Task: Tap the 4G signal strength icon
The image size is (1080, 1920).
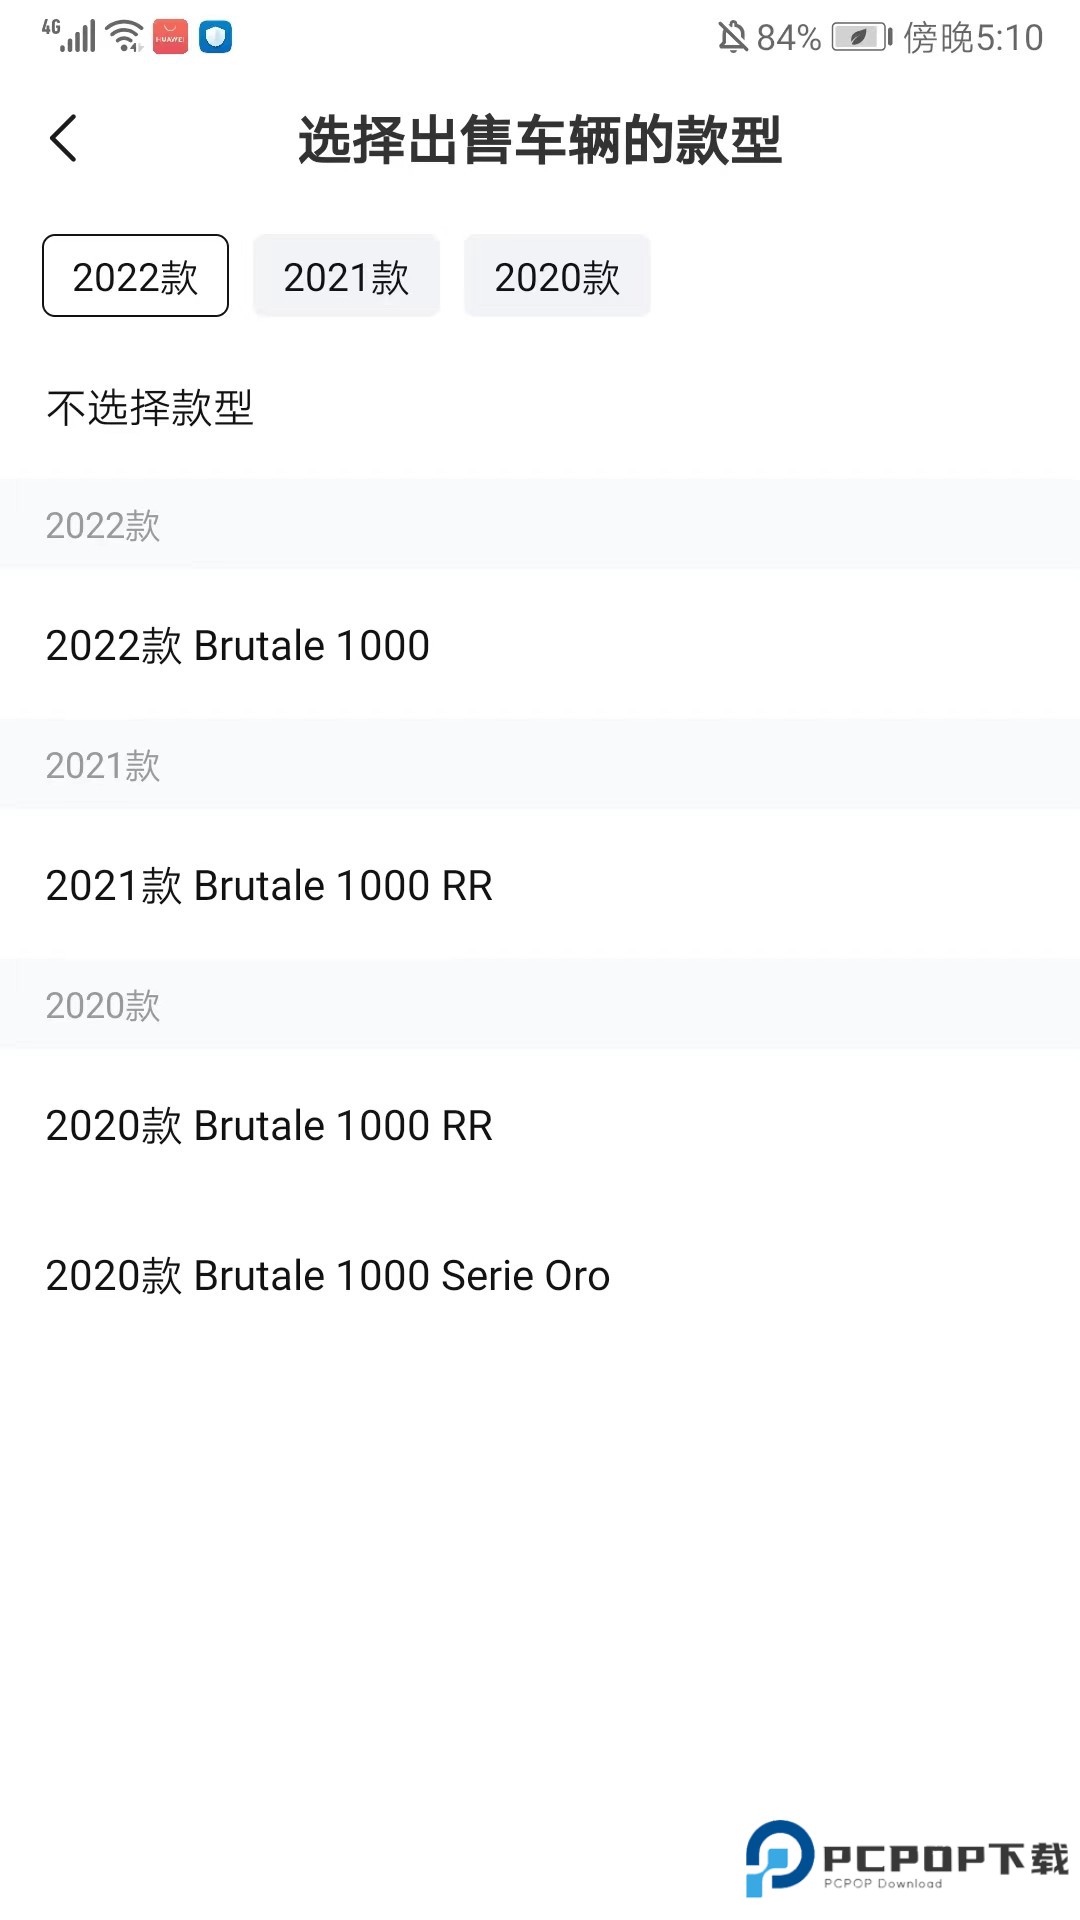Action: coord(69,36)
